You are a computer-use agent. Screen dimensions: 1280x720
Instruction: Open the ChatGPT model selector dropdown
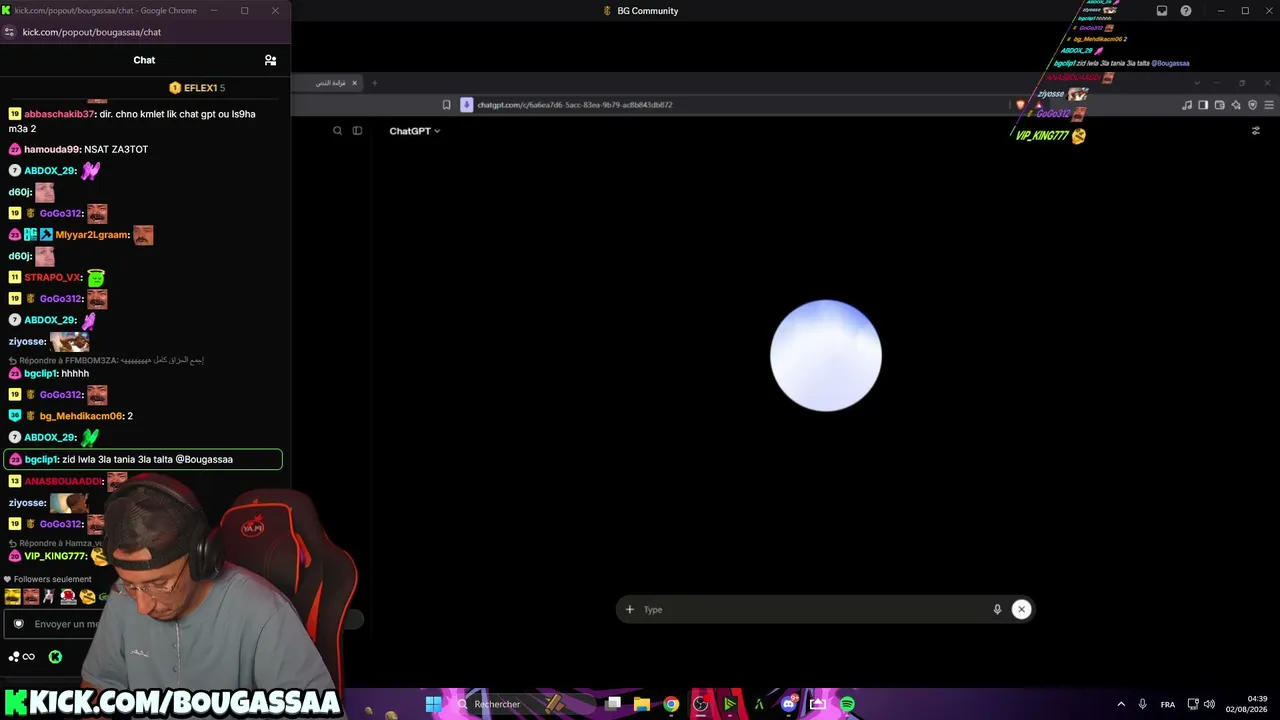414,131
